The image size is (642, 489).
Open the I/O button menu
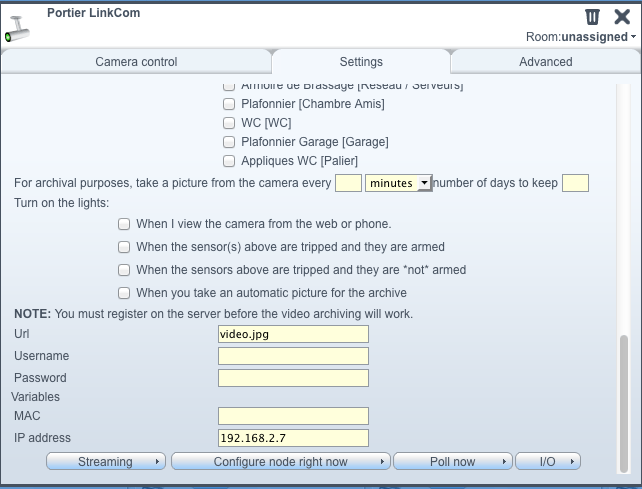(x=548, y=462)
